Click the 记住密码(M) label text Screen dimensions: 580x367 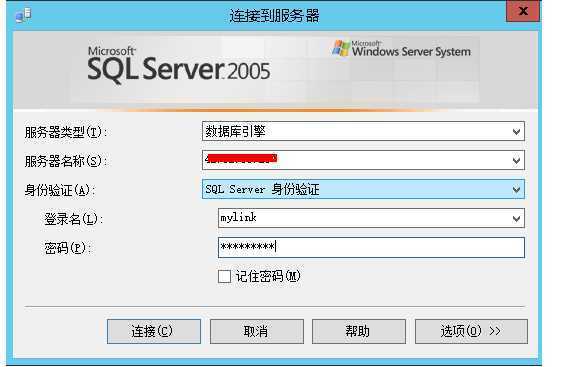[x=268, y=276]
